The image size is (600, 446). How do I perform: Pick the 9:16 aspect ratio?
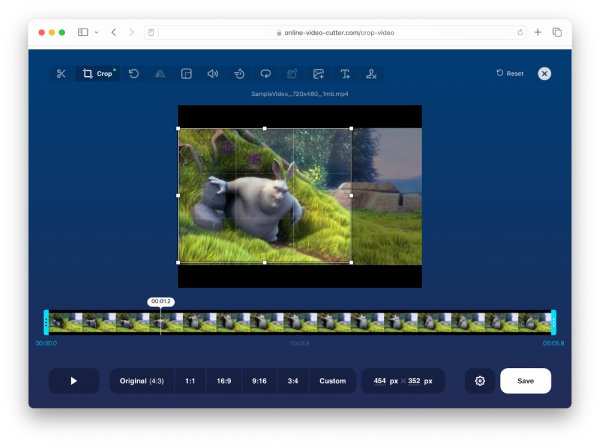259,381
